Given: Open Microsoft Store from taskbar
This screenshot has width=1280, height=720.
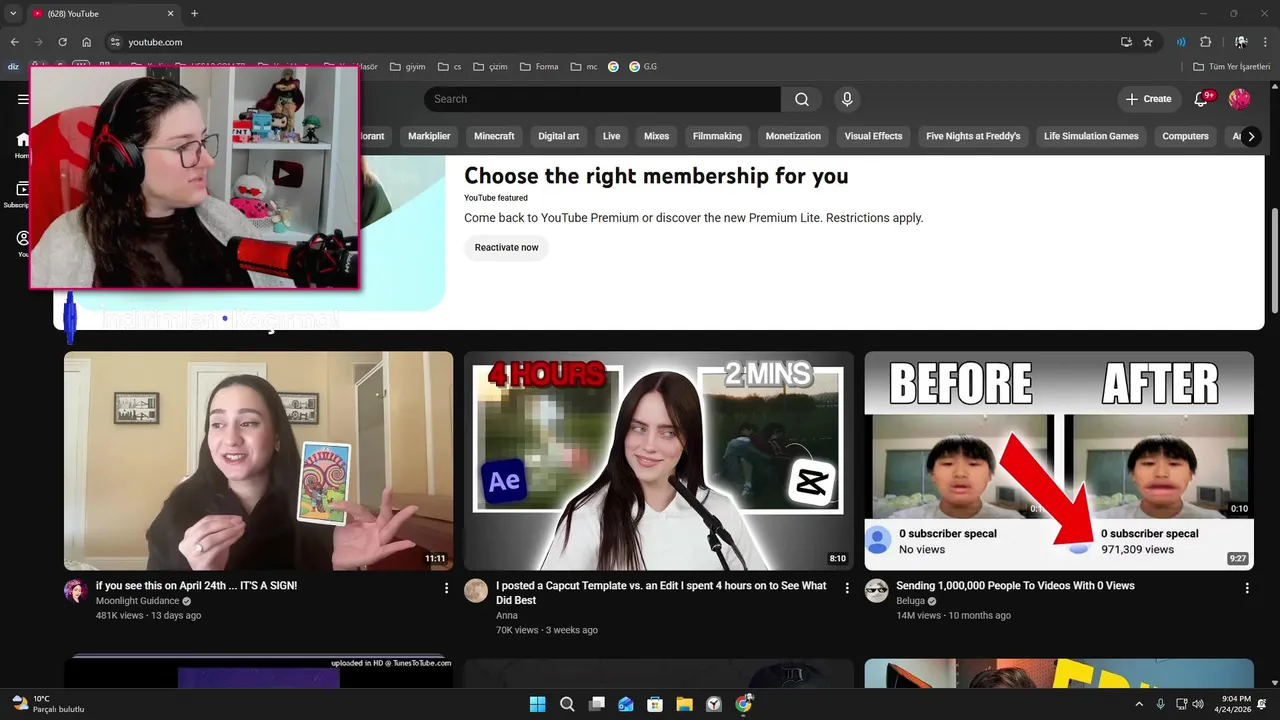Looking at the screenshot, I should tap(655, 704).
